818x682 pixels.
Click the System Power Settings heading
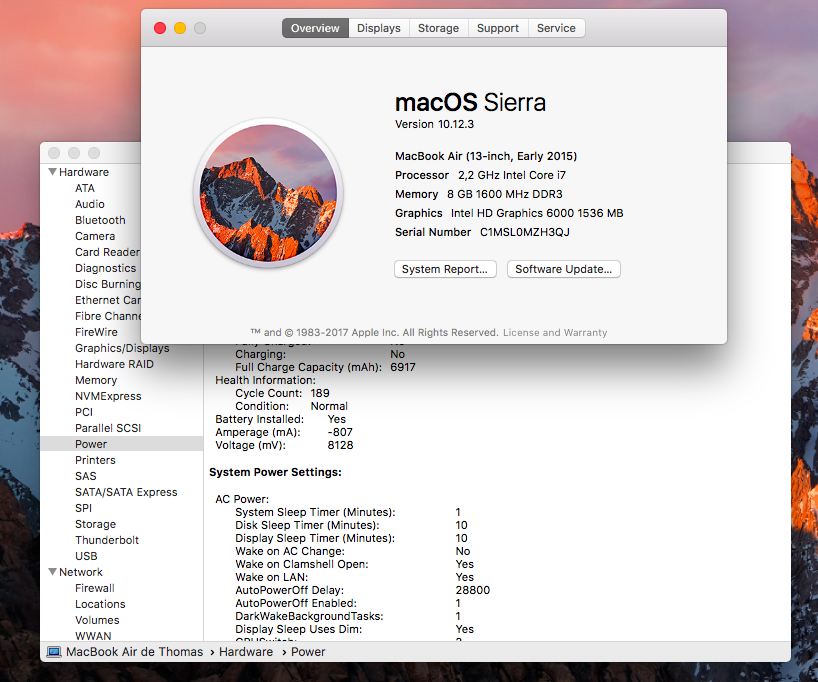[x=275, y=472]
